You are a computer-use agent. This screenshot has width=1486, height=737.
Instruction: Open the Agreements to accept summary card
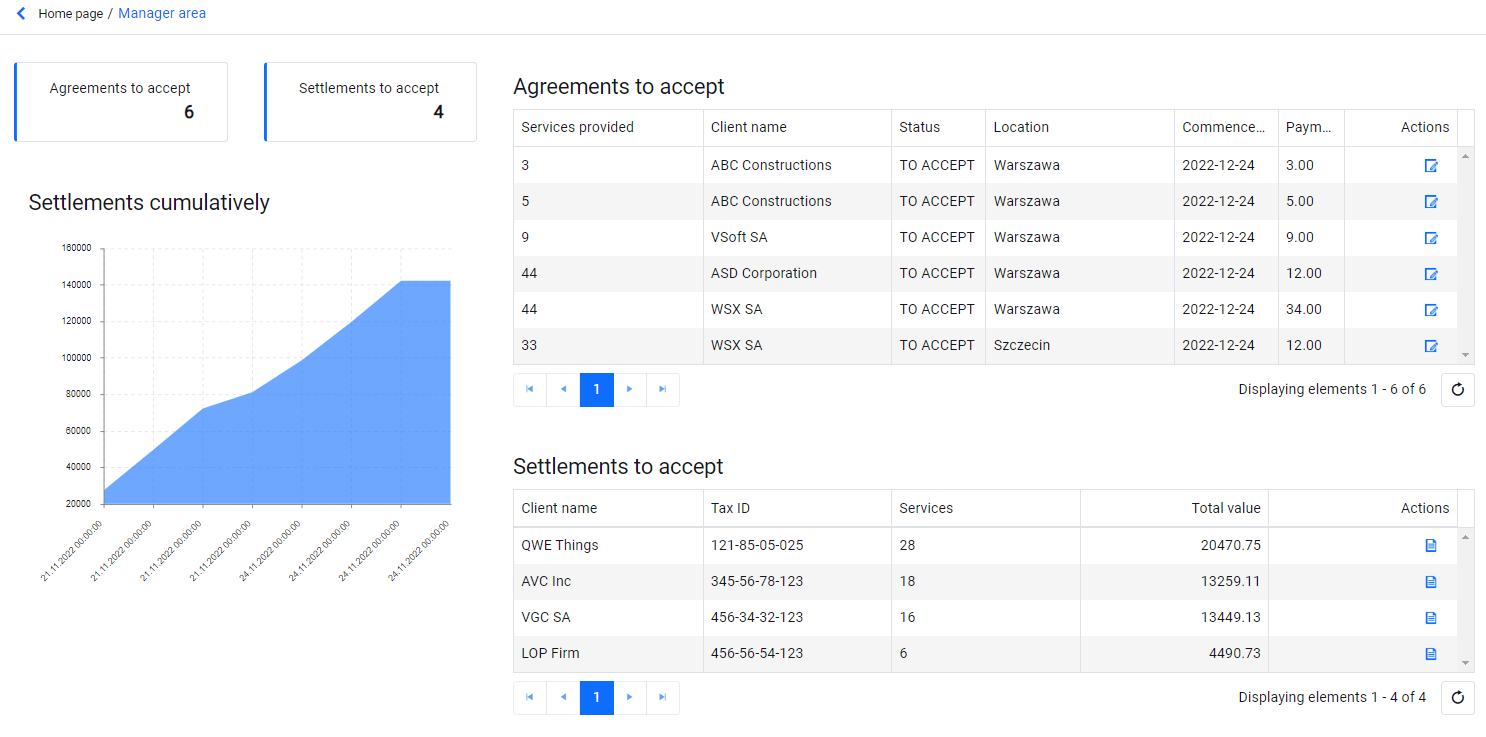click(121, 102)
